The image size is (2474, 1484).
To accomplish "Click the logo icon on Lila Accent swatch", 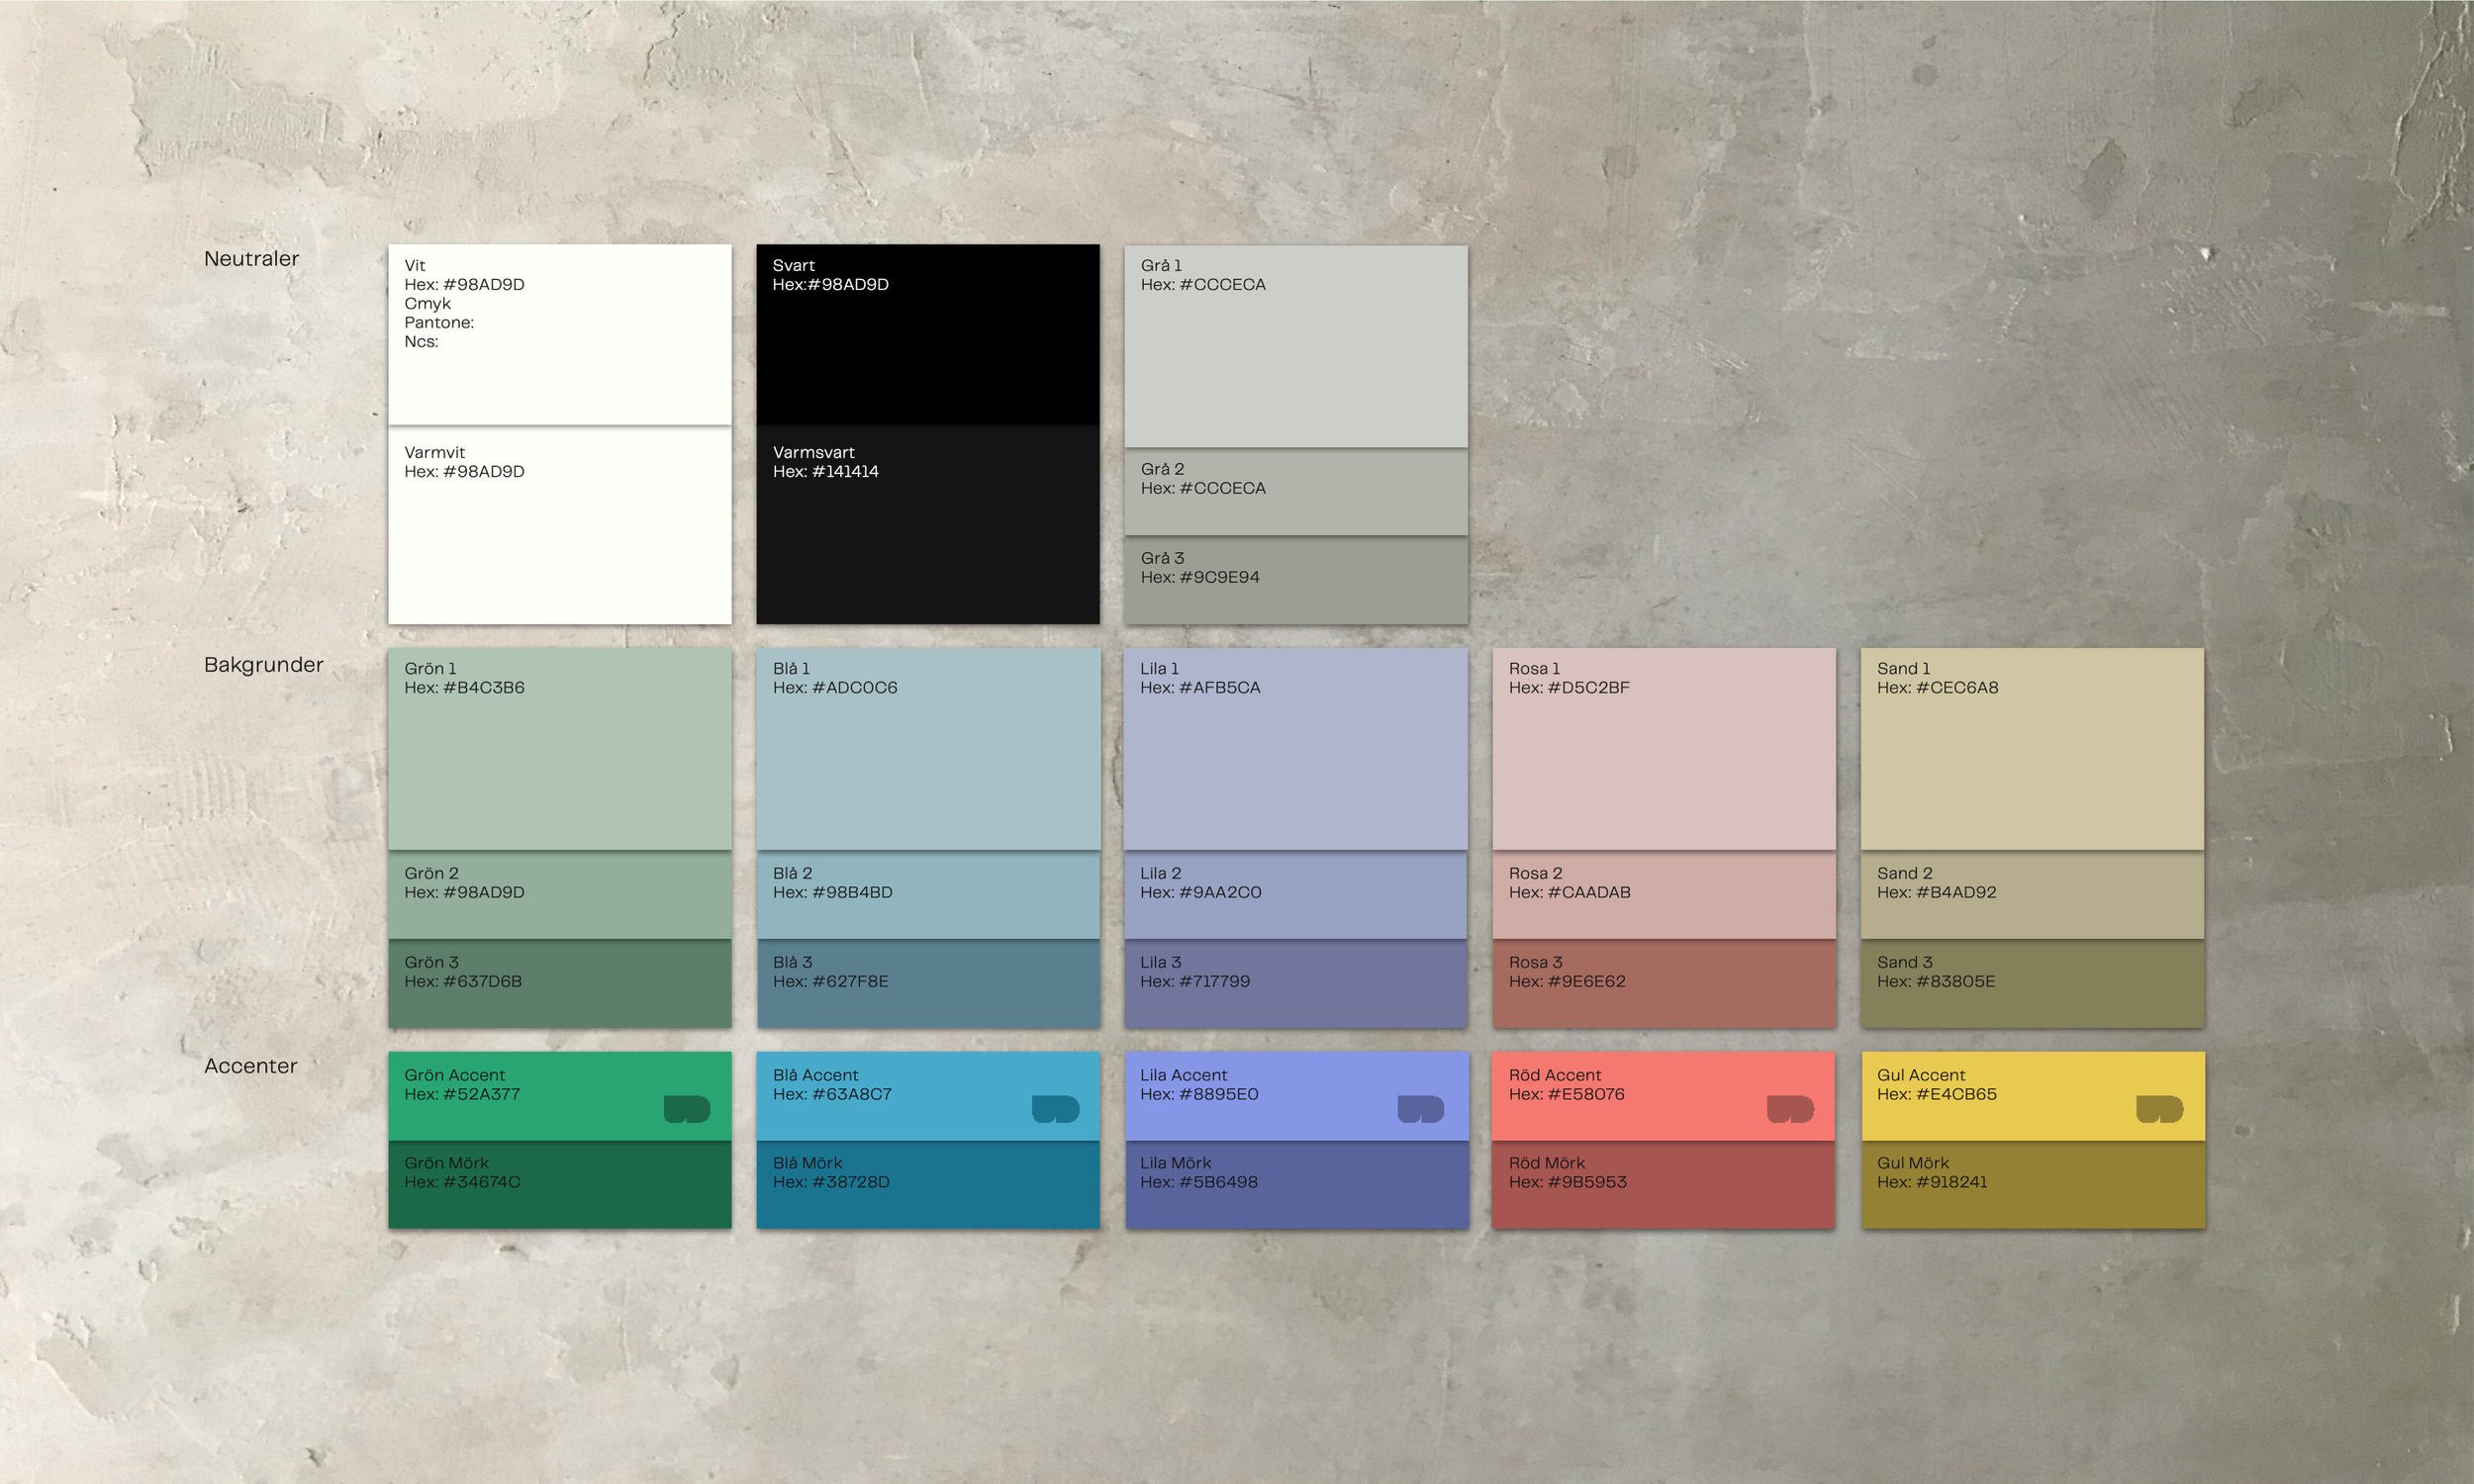I will [1421, 1109].
